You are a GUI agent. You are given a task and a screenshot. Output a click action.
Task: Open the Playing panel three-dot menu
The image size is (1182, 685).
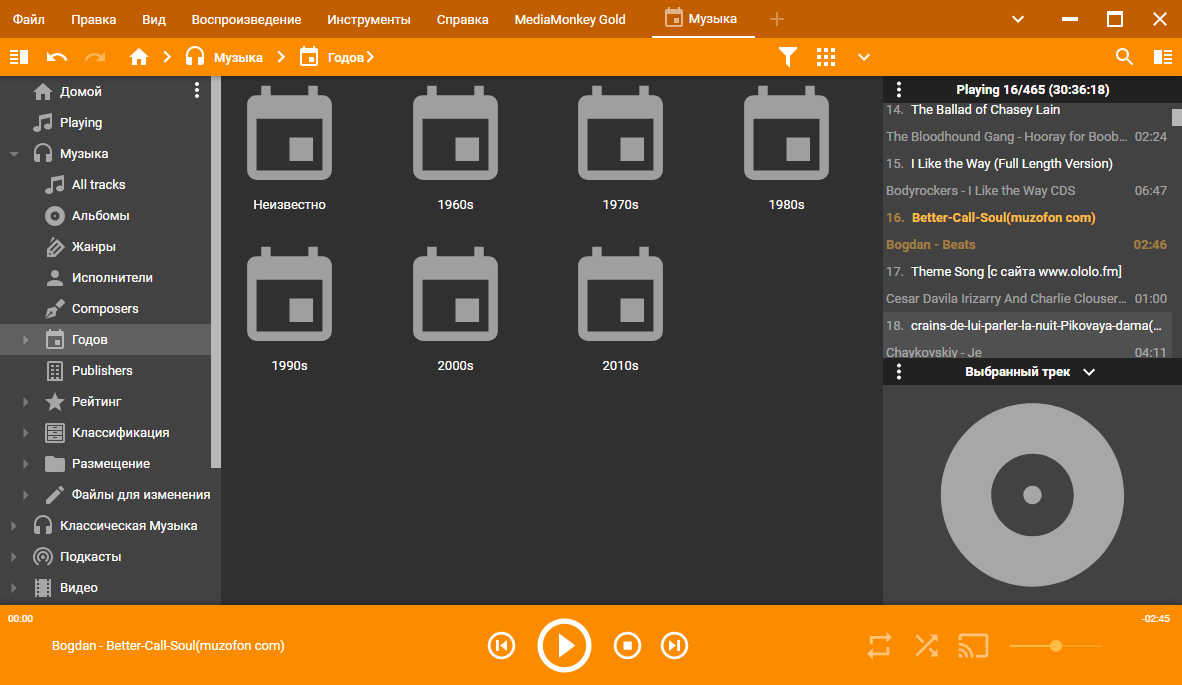(899, 90)
